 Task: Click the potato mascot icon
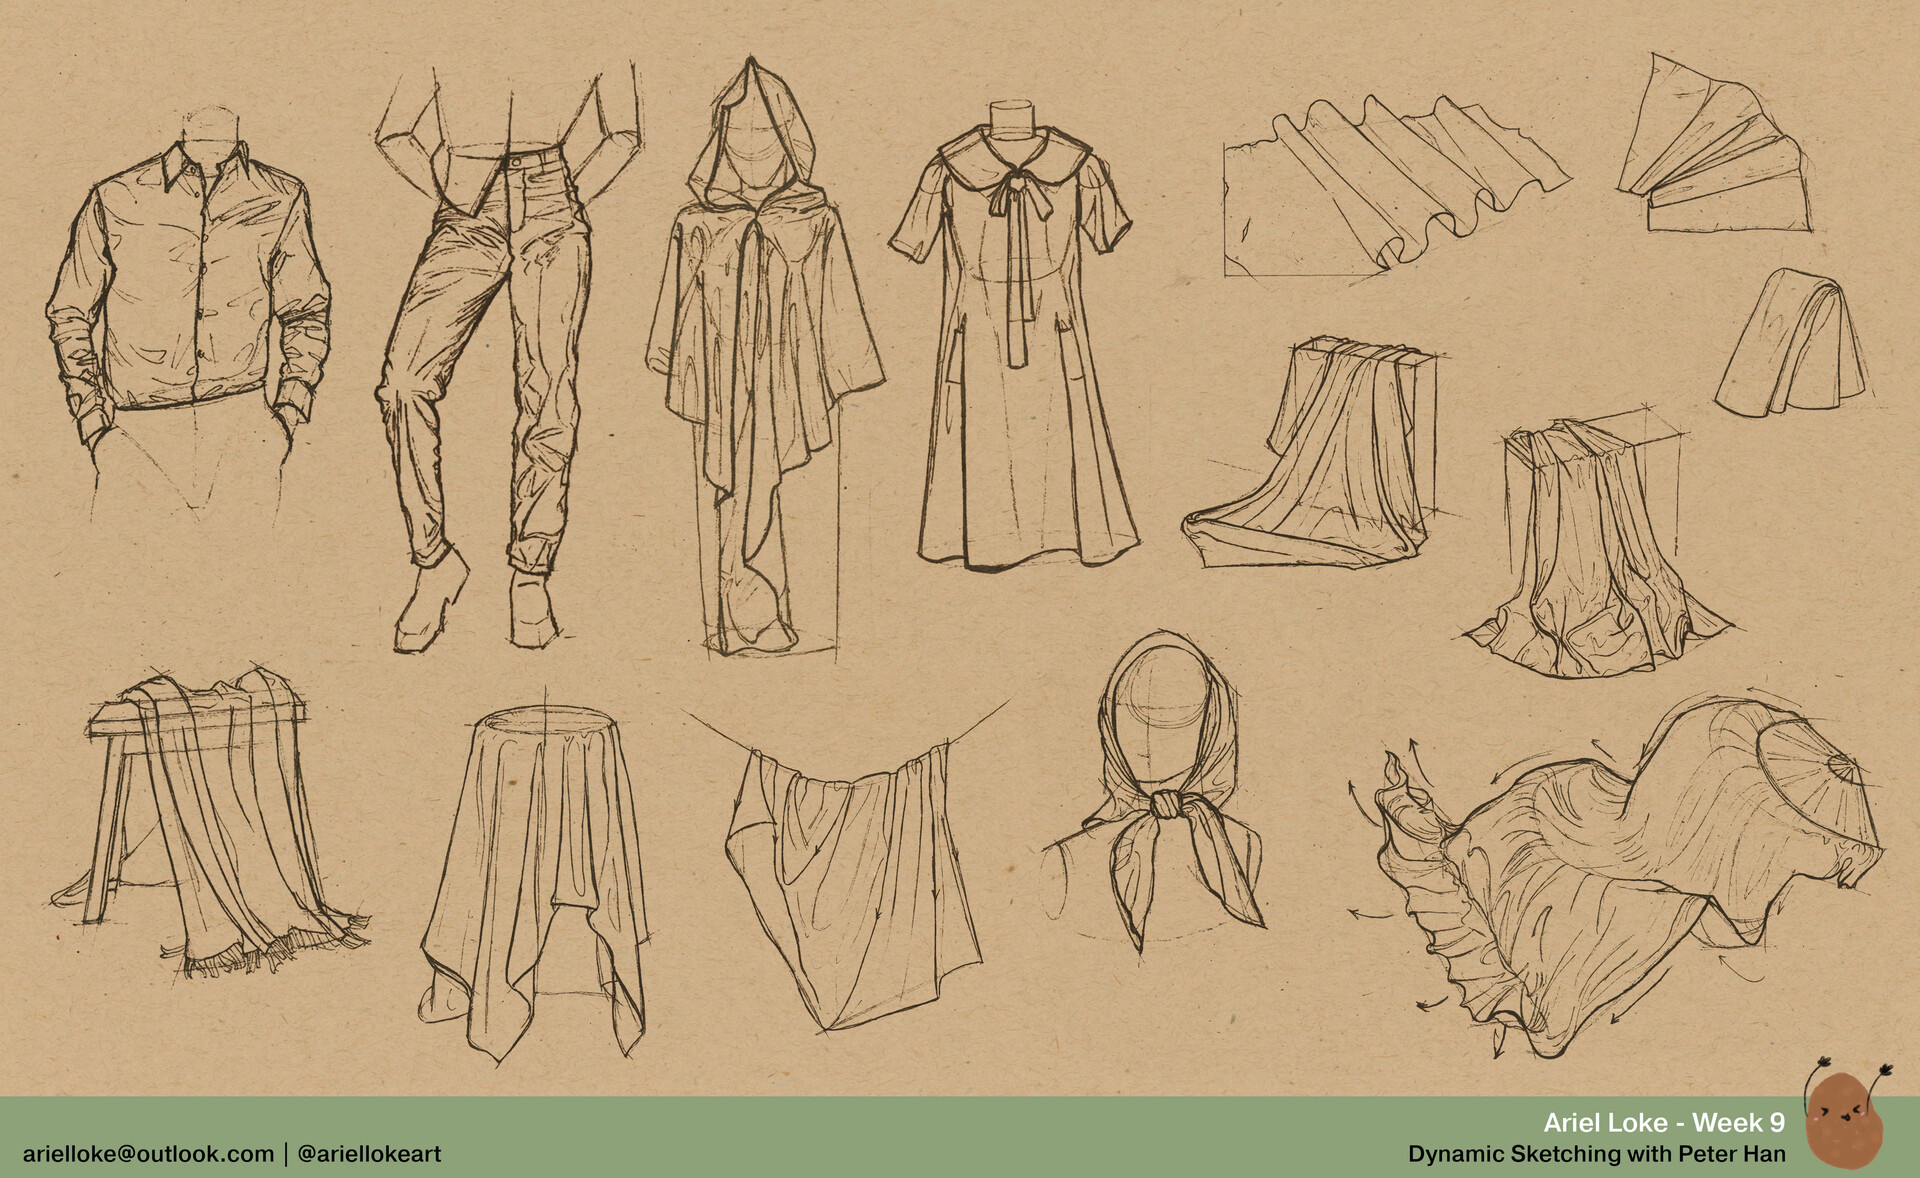pyautogui.click(x=1846, y=1122)
